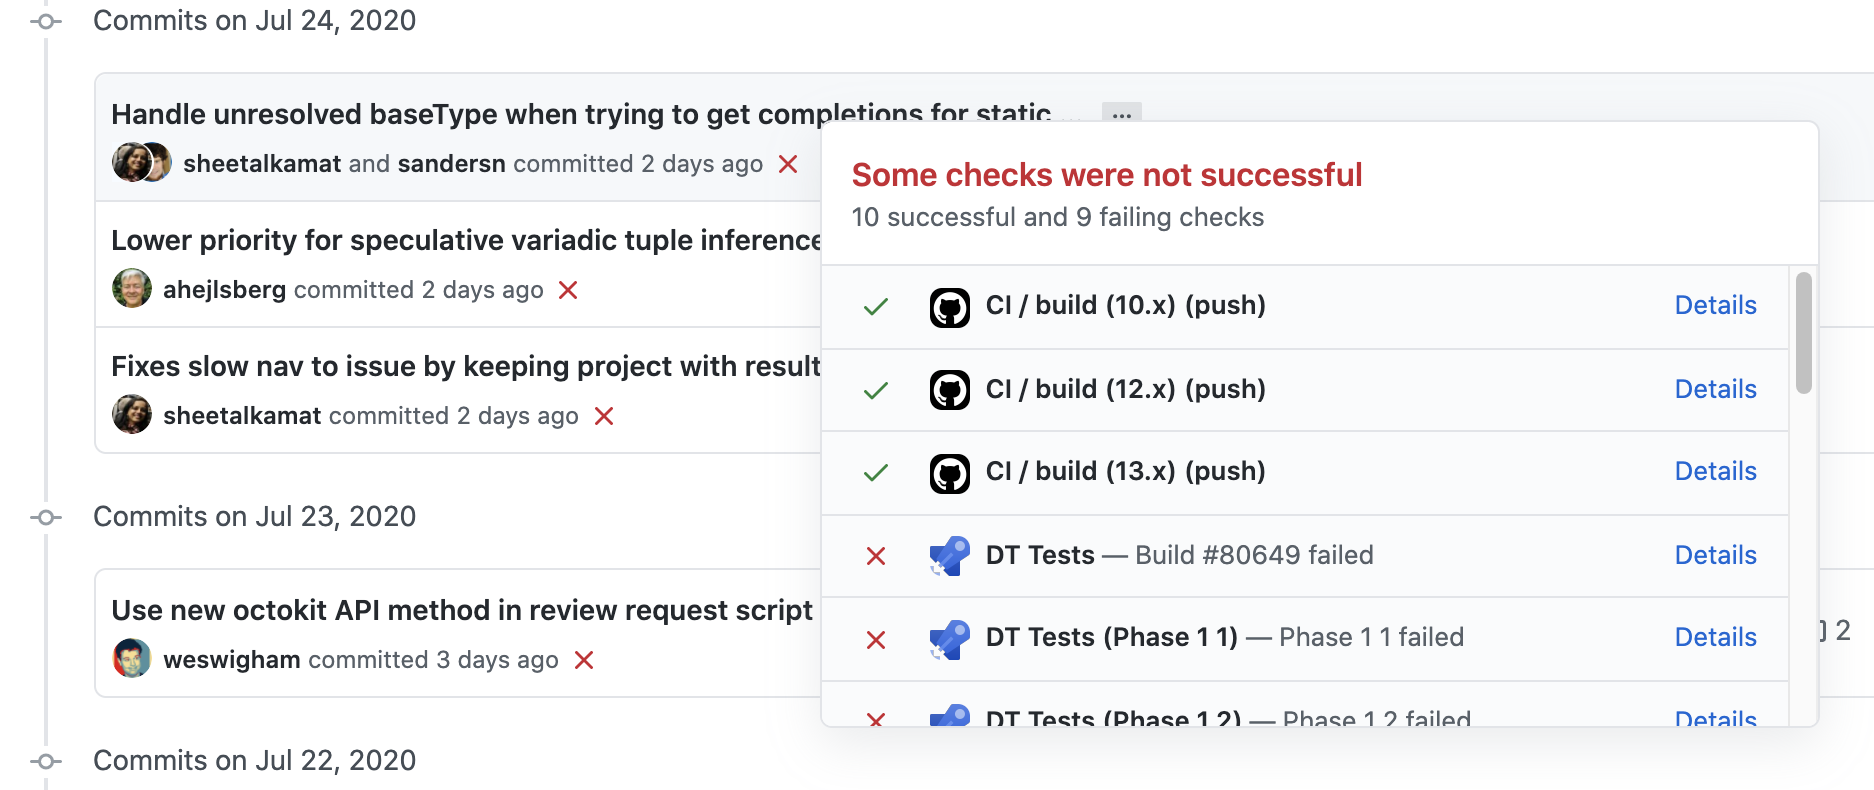
Task: Click the GitHub icon beside CI build (13.x)
Action: click(949, 473)
